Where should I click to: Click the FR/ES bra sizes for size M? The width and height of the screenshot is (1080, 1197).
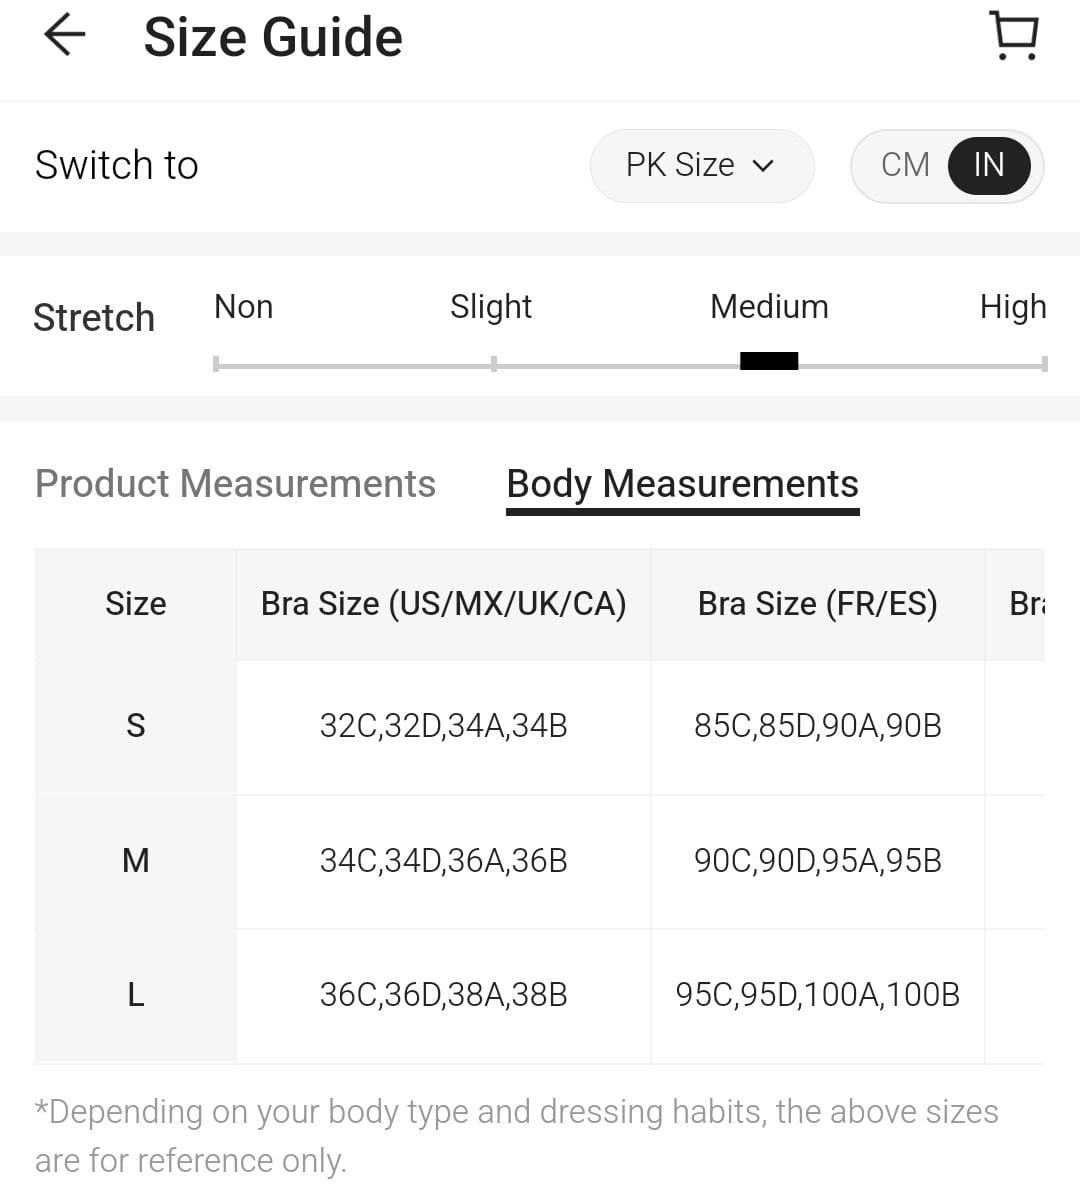[x=817, y=861]
